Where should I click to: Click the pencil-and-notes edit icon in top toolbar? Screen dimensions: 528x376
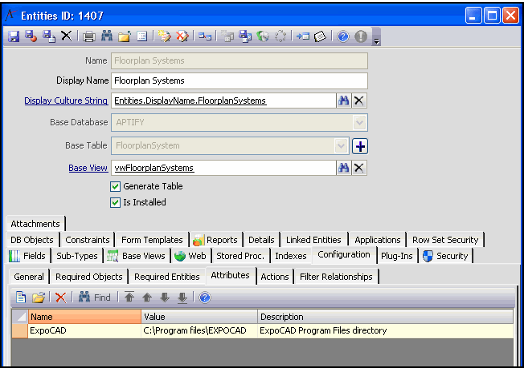coord(165,36)
